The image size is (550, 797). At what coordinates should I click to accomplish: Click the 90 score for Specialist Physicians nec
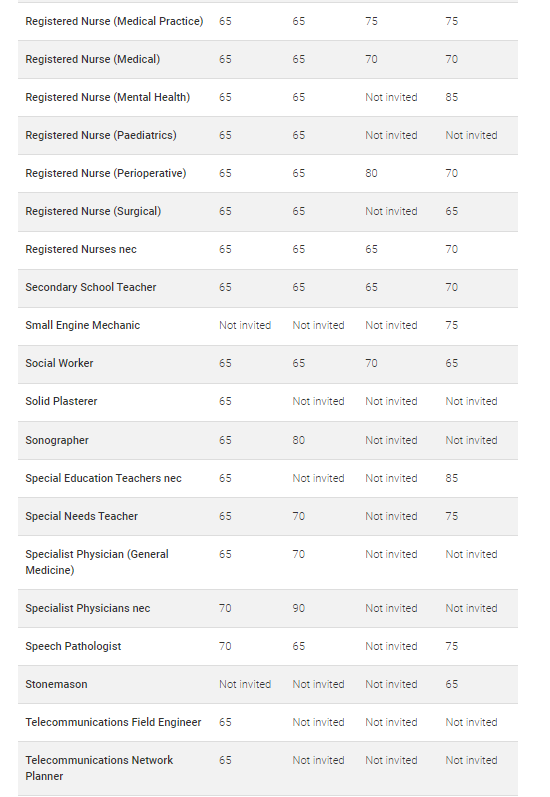(298, 608)
